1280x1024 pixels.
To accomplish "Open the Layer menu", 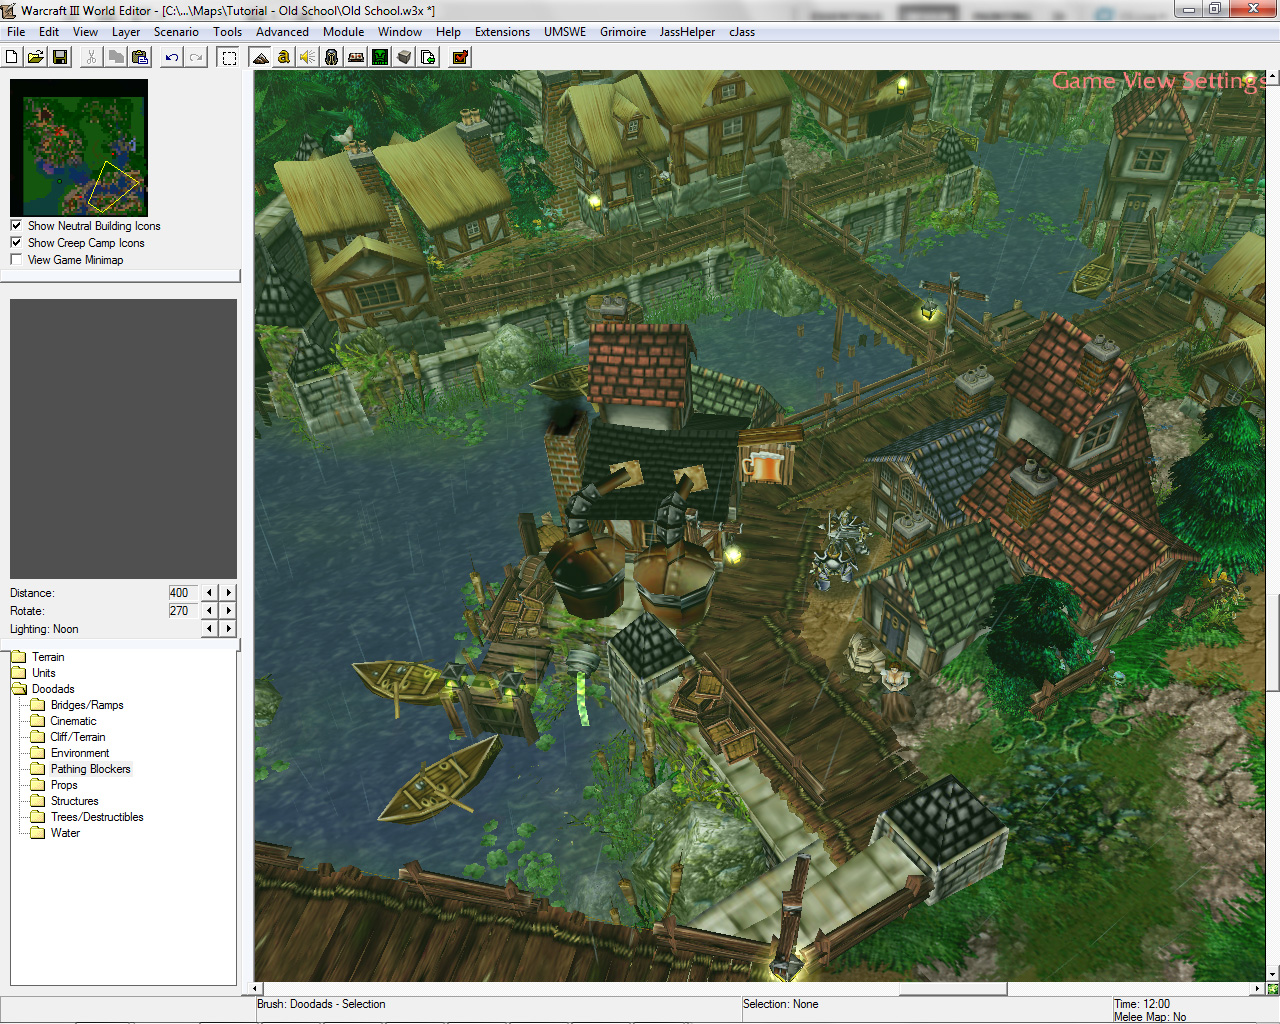I will 126,32.
